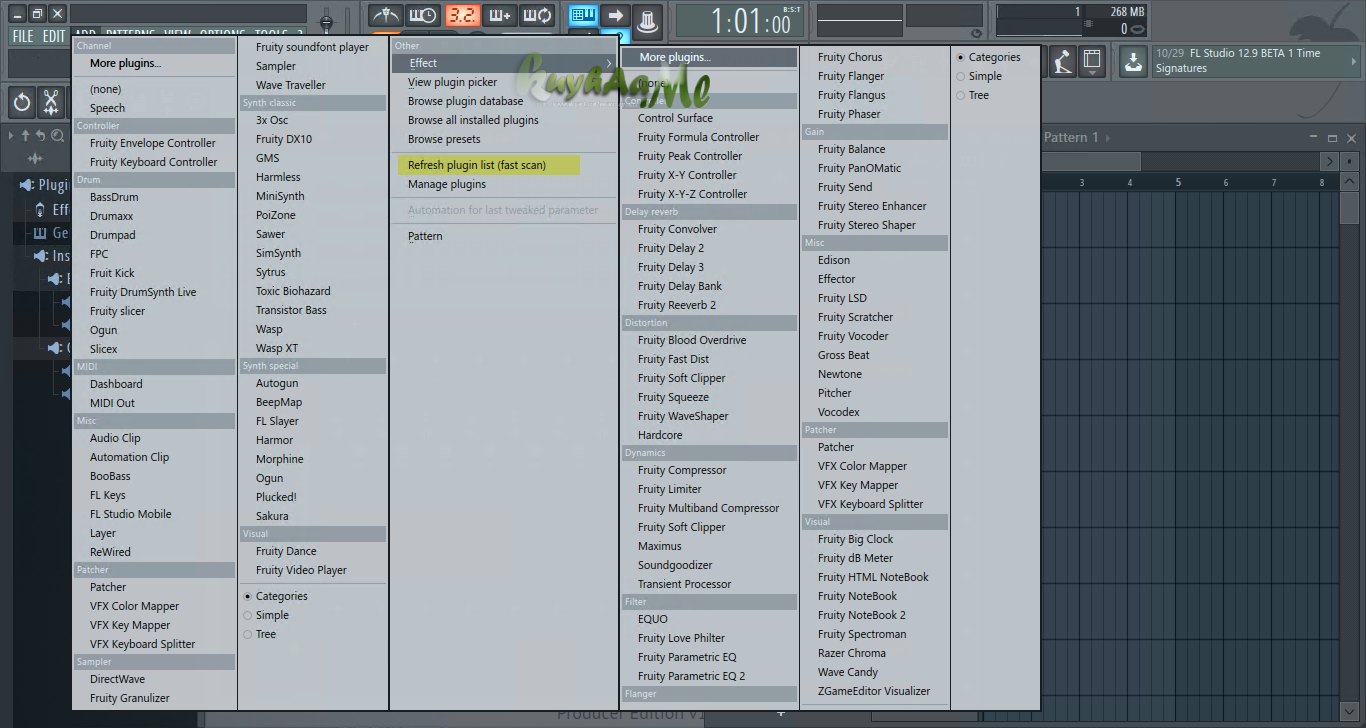Add Edison audio editor
Screen dimensions: 1366x728
[x=834, y=260]
